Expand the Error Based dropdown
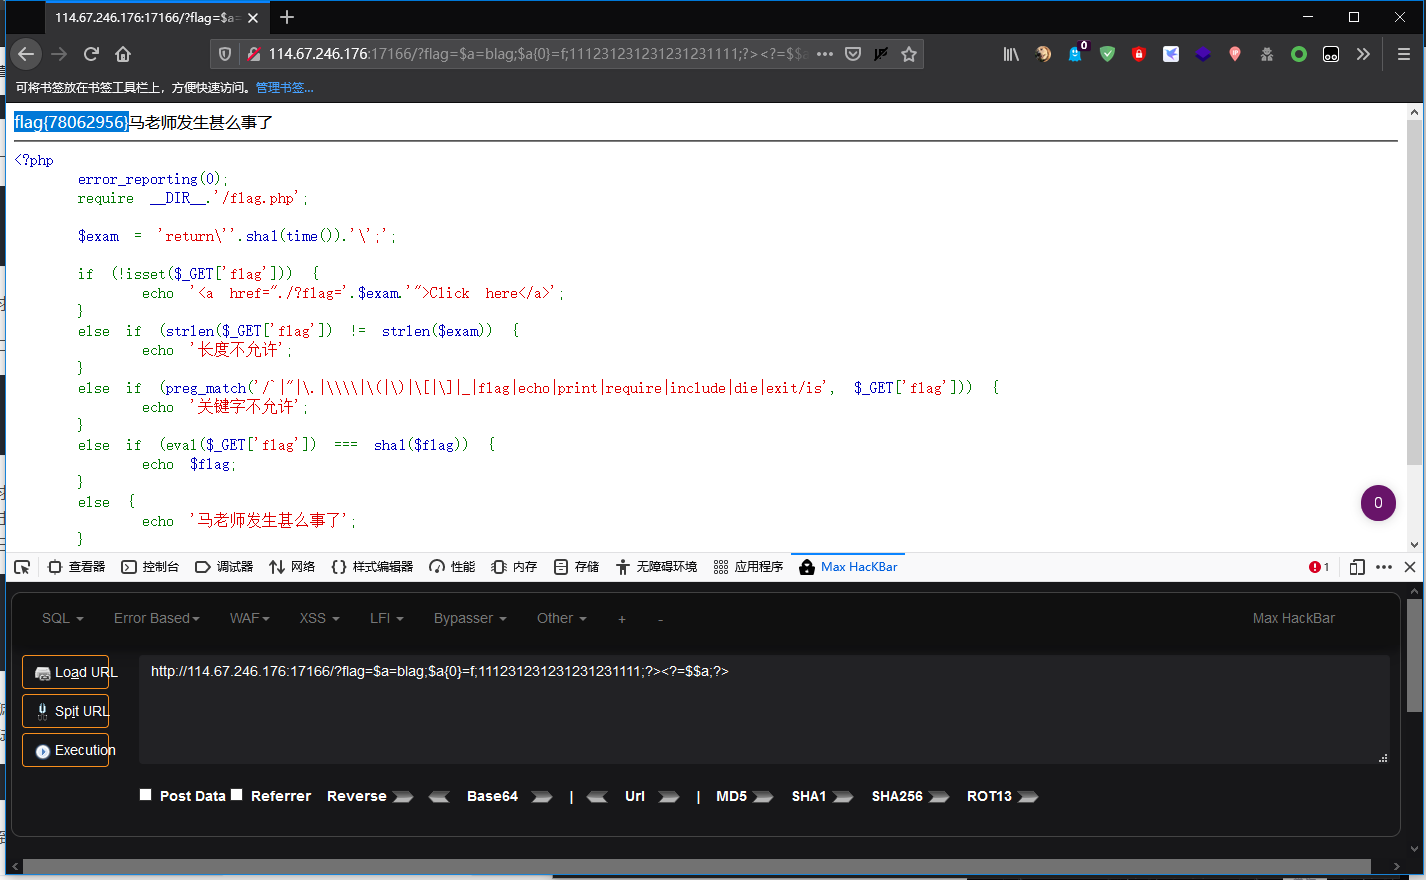The width and height of the screenshot is (1426, 880). [x=156, y=618]
